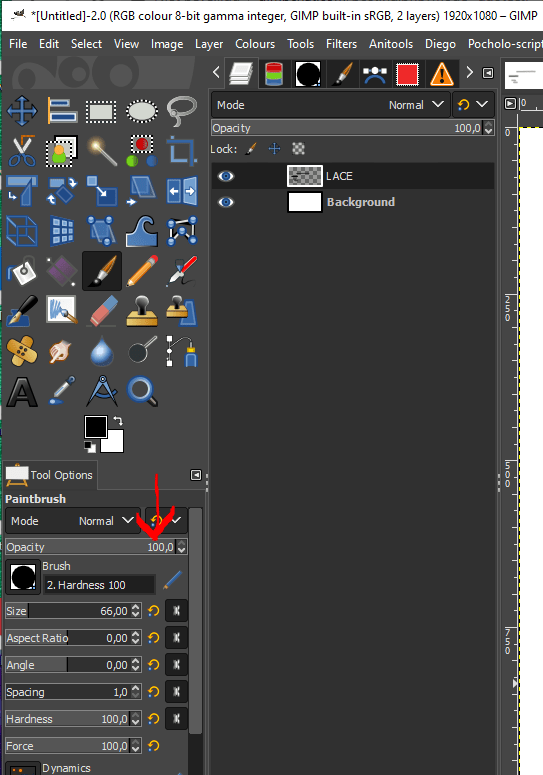Select the Blur/Sharpen droplet tool
The height and width of the screenshot is (775, 543).
pos(102,351)
